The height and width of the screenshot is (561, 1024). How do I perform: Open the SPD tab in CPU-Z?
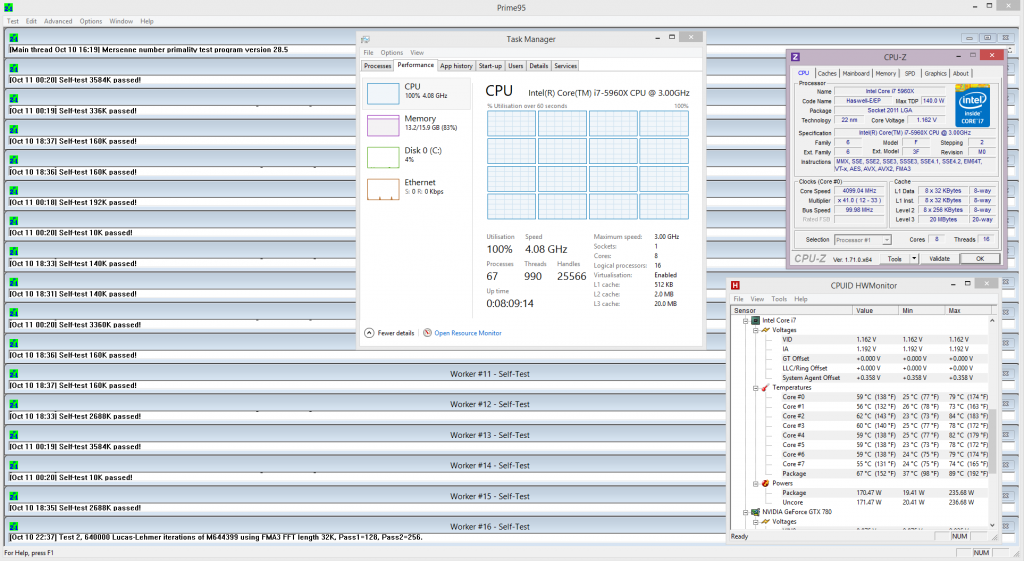[x=910, y=74]
